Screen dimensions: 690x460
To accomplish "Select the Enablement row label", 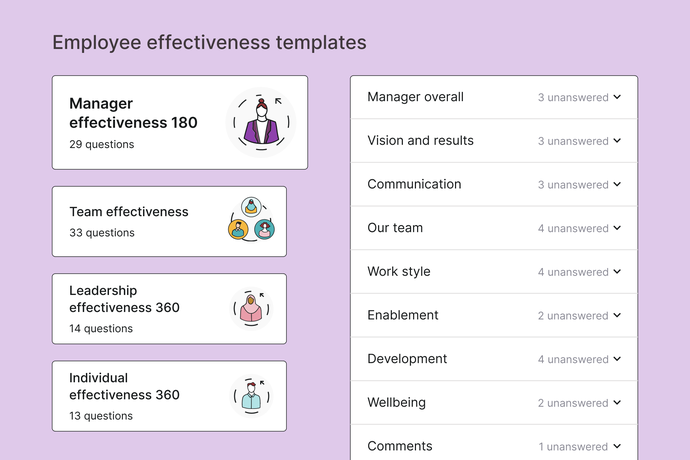I will (x=403, y=315).
